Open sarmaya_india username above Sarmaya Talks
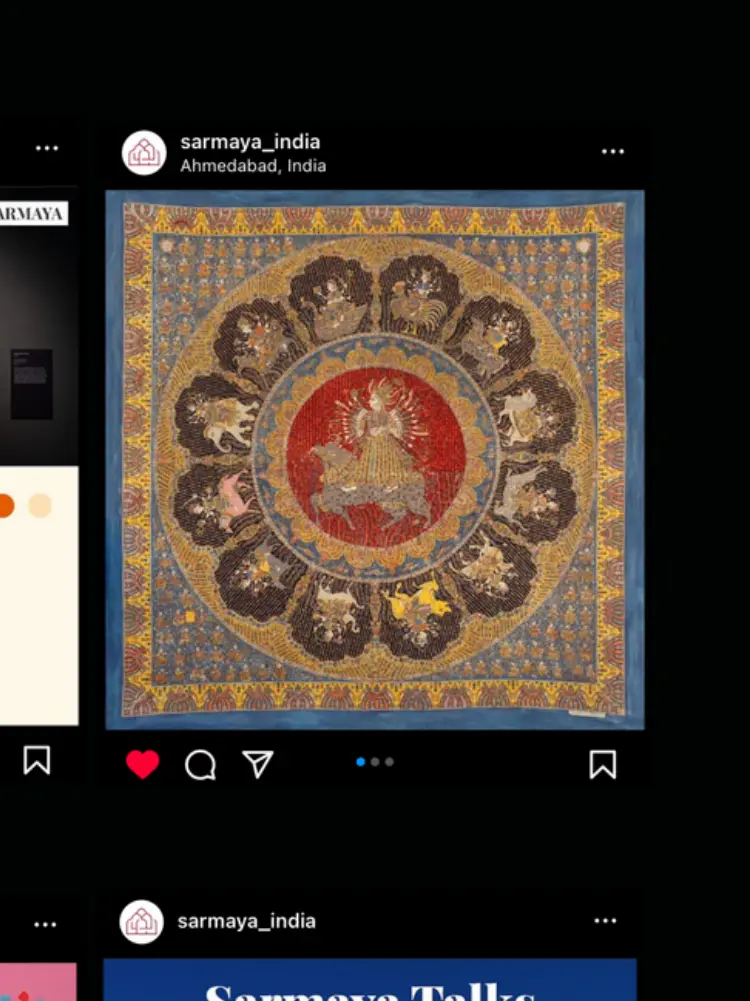This screenshot has width=750, height=1001. 246,921
